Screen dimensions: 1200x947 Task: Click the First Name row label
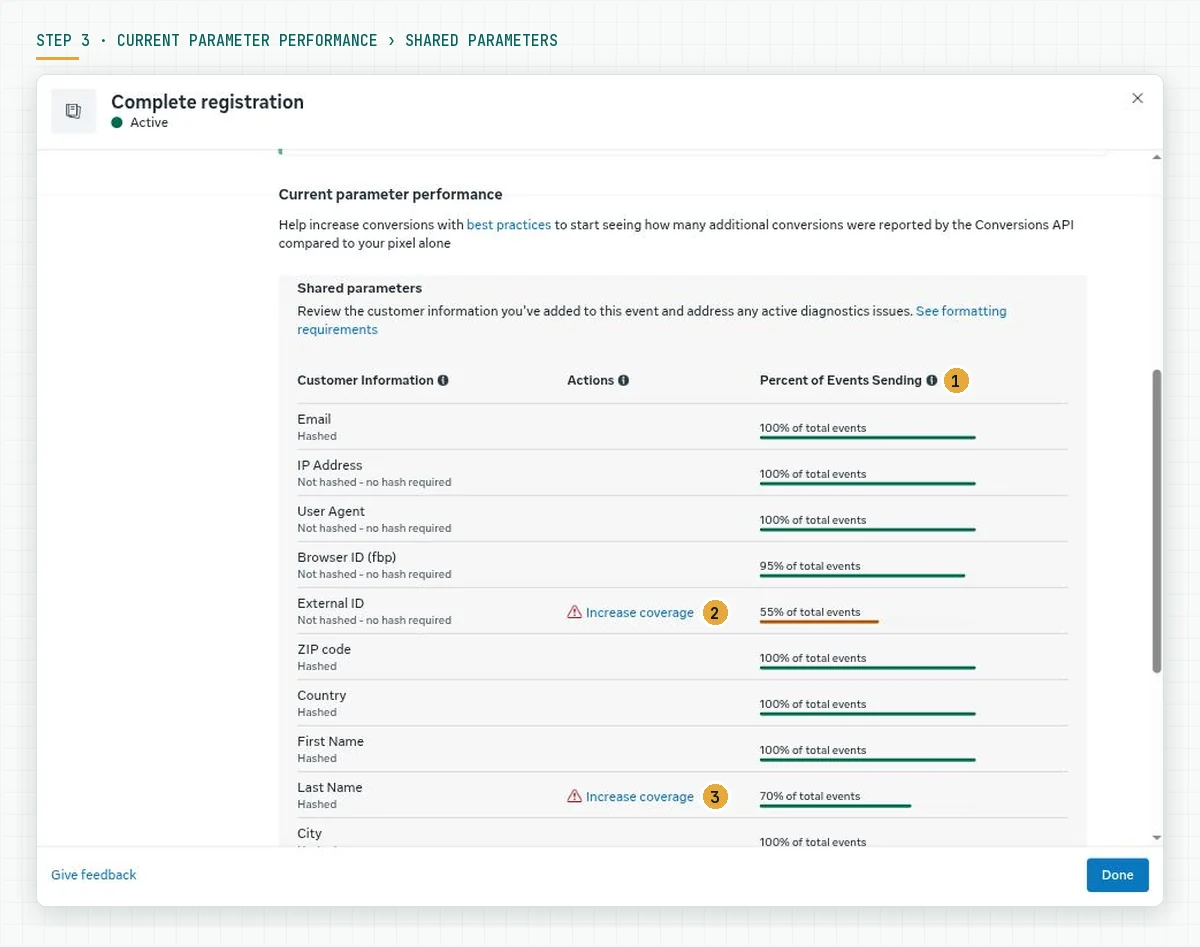coord(331,741)
